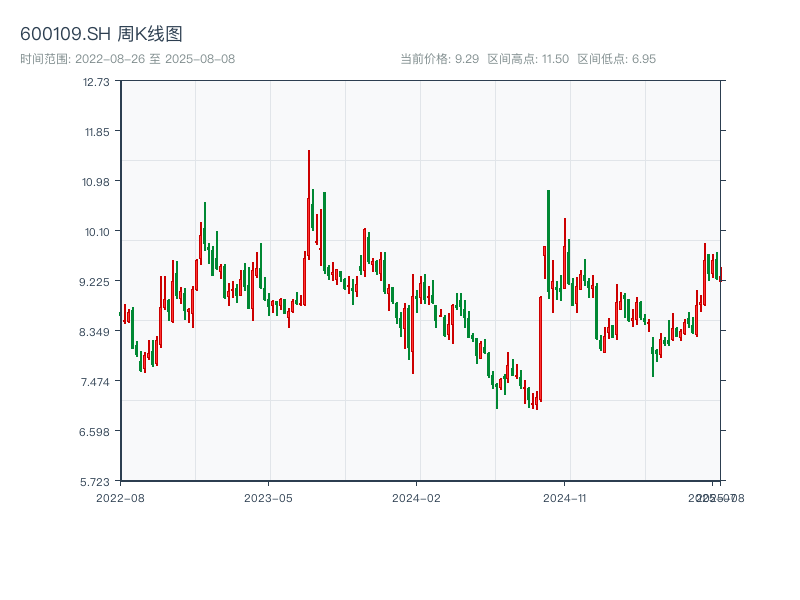Click the y-axis value 10.98
This screenshot has height=600, width=800.
point(96,182)
